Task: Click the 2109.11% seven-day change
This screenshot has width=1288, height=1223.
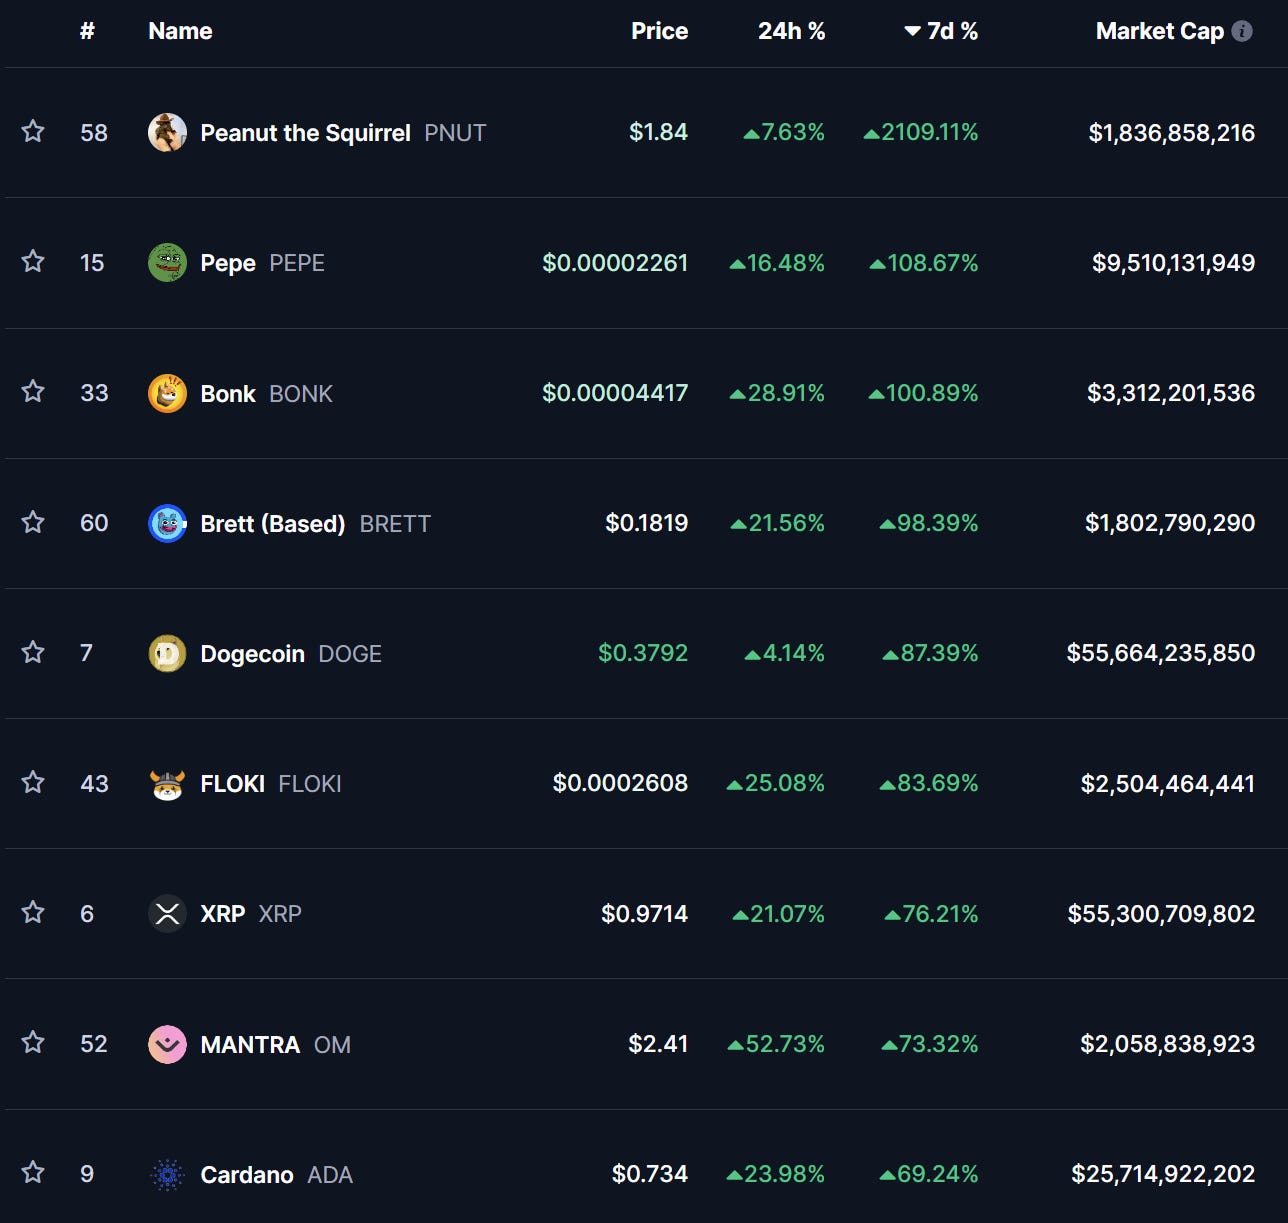Action: click(x=921, y=132)
